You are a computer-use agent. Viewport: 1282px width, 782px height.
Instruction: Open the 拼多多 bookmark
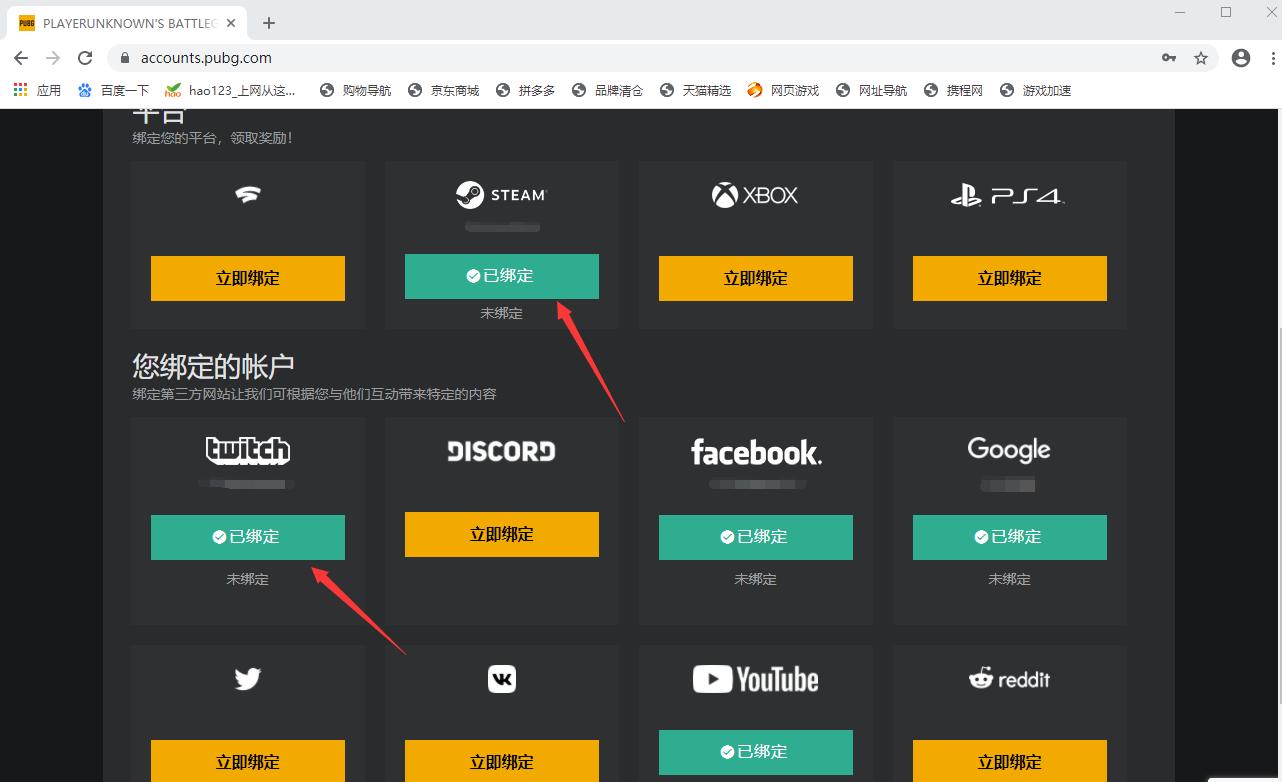(x=525, y=90)
